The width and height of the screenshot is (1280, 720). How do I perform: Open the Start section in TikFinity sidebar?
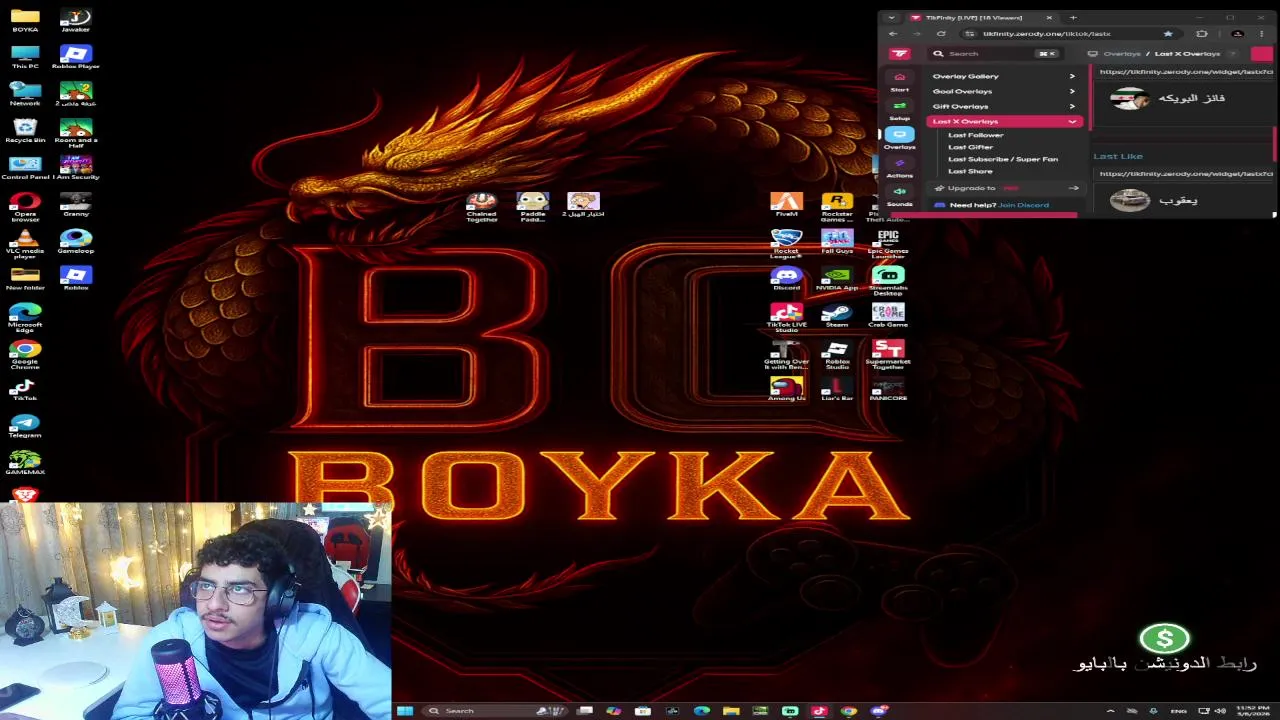(x=899, y=82)
